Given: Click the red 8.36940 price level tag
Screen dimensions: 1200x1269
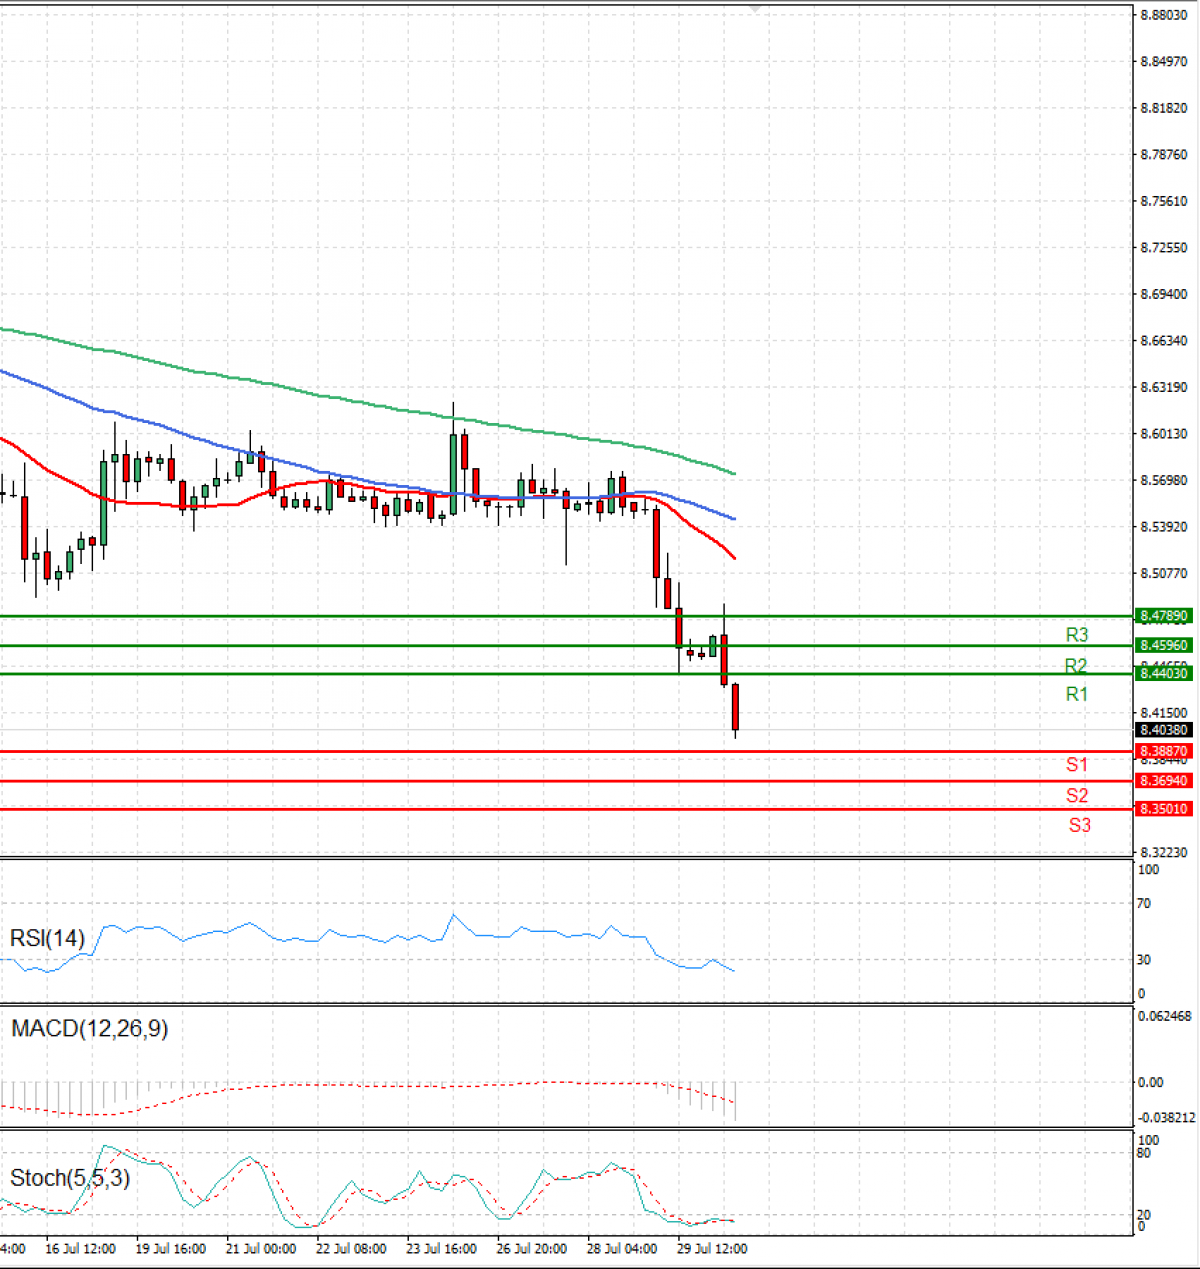Looking at the screenshot, I should click(x=1164, y=780).
